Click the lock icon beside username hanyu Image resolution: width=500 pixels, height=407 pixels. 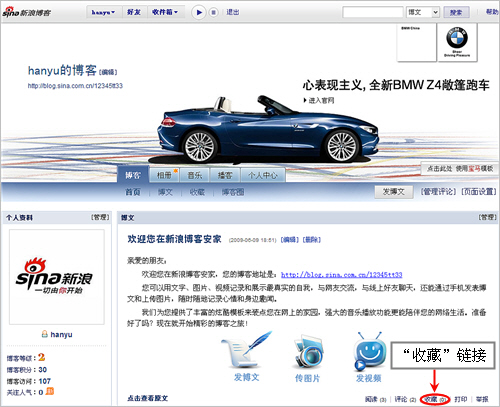44,334
